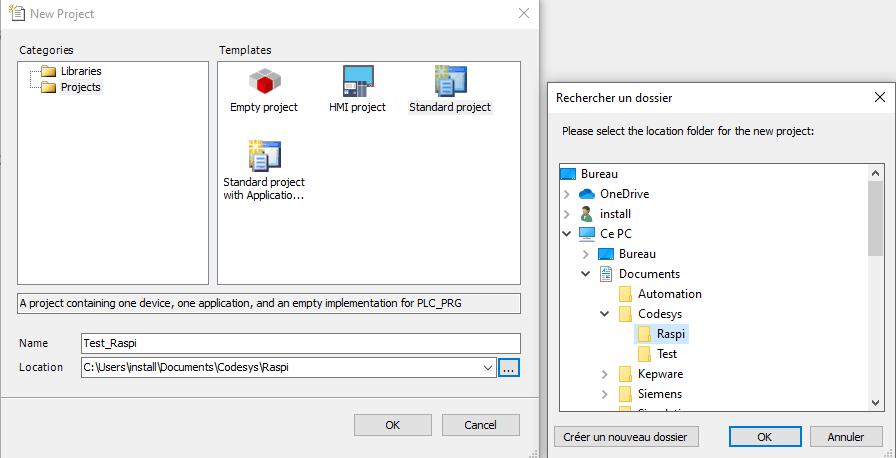Screen dimensions: 896x458
Task: Click the Ce PC label
Action: click(x=616, y=234)
